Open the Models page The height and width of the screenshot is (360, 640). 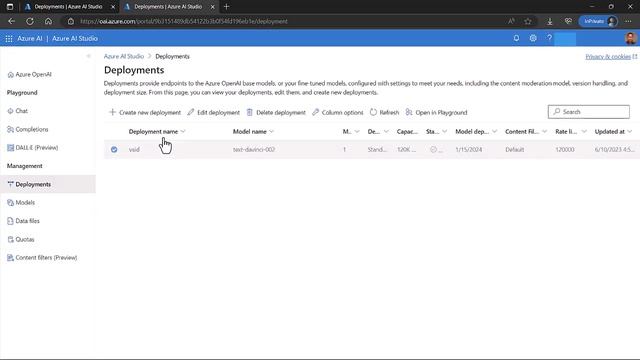(21, 202)
